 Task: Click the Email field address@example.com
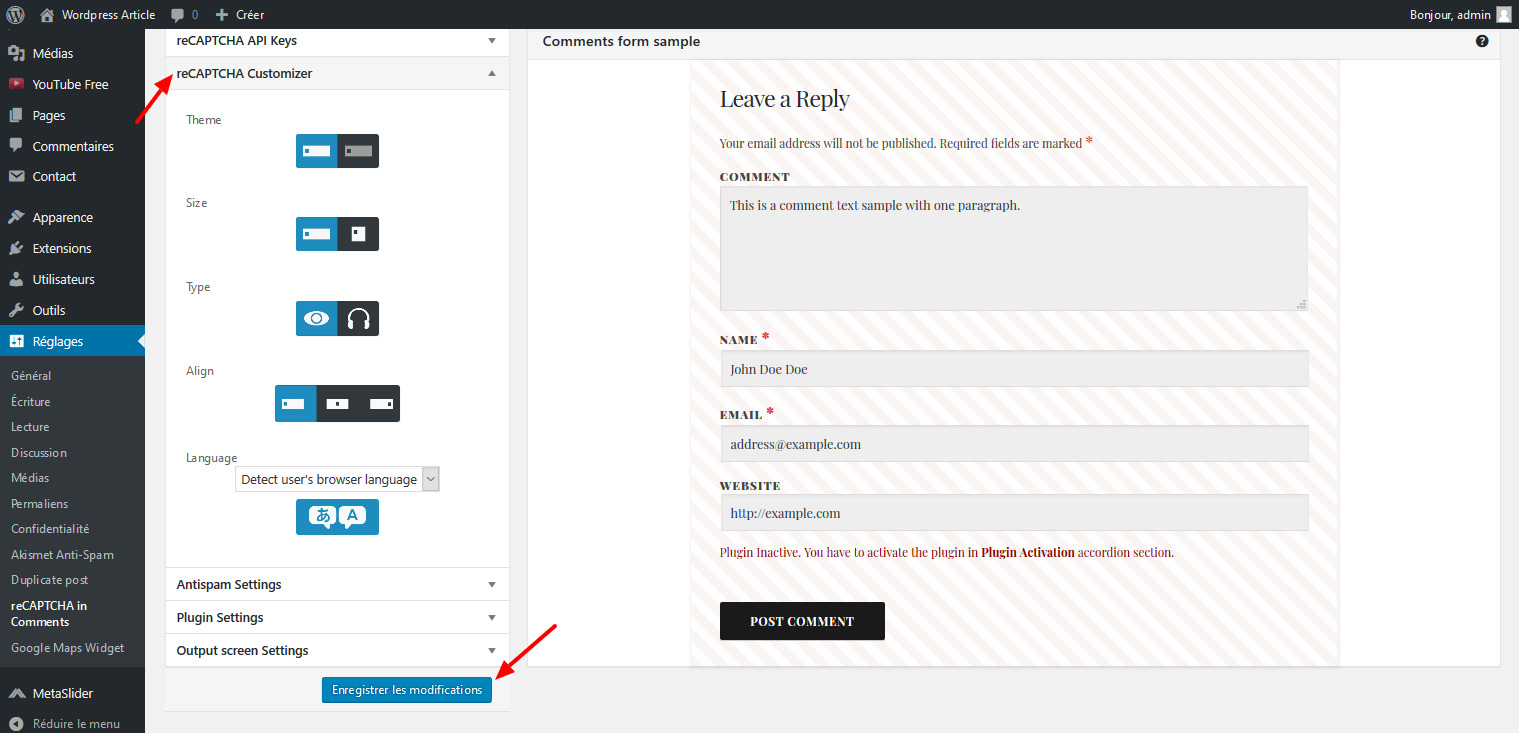coord(1014,443)
